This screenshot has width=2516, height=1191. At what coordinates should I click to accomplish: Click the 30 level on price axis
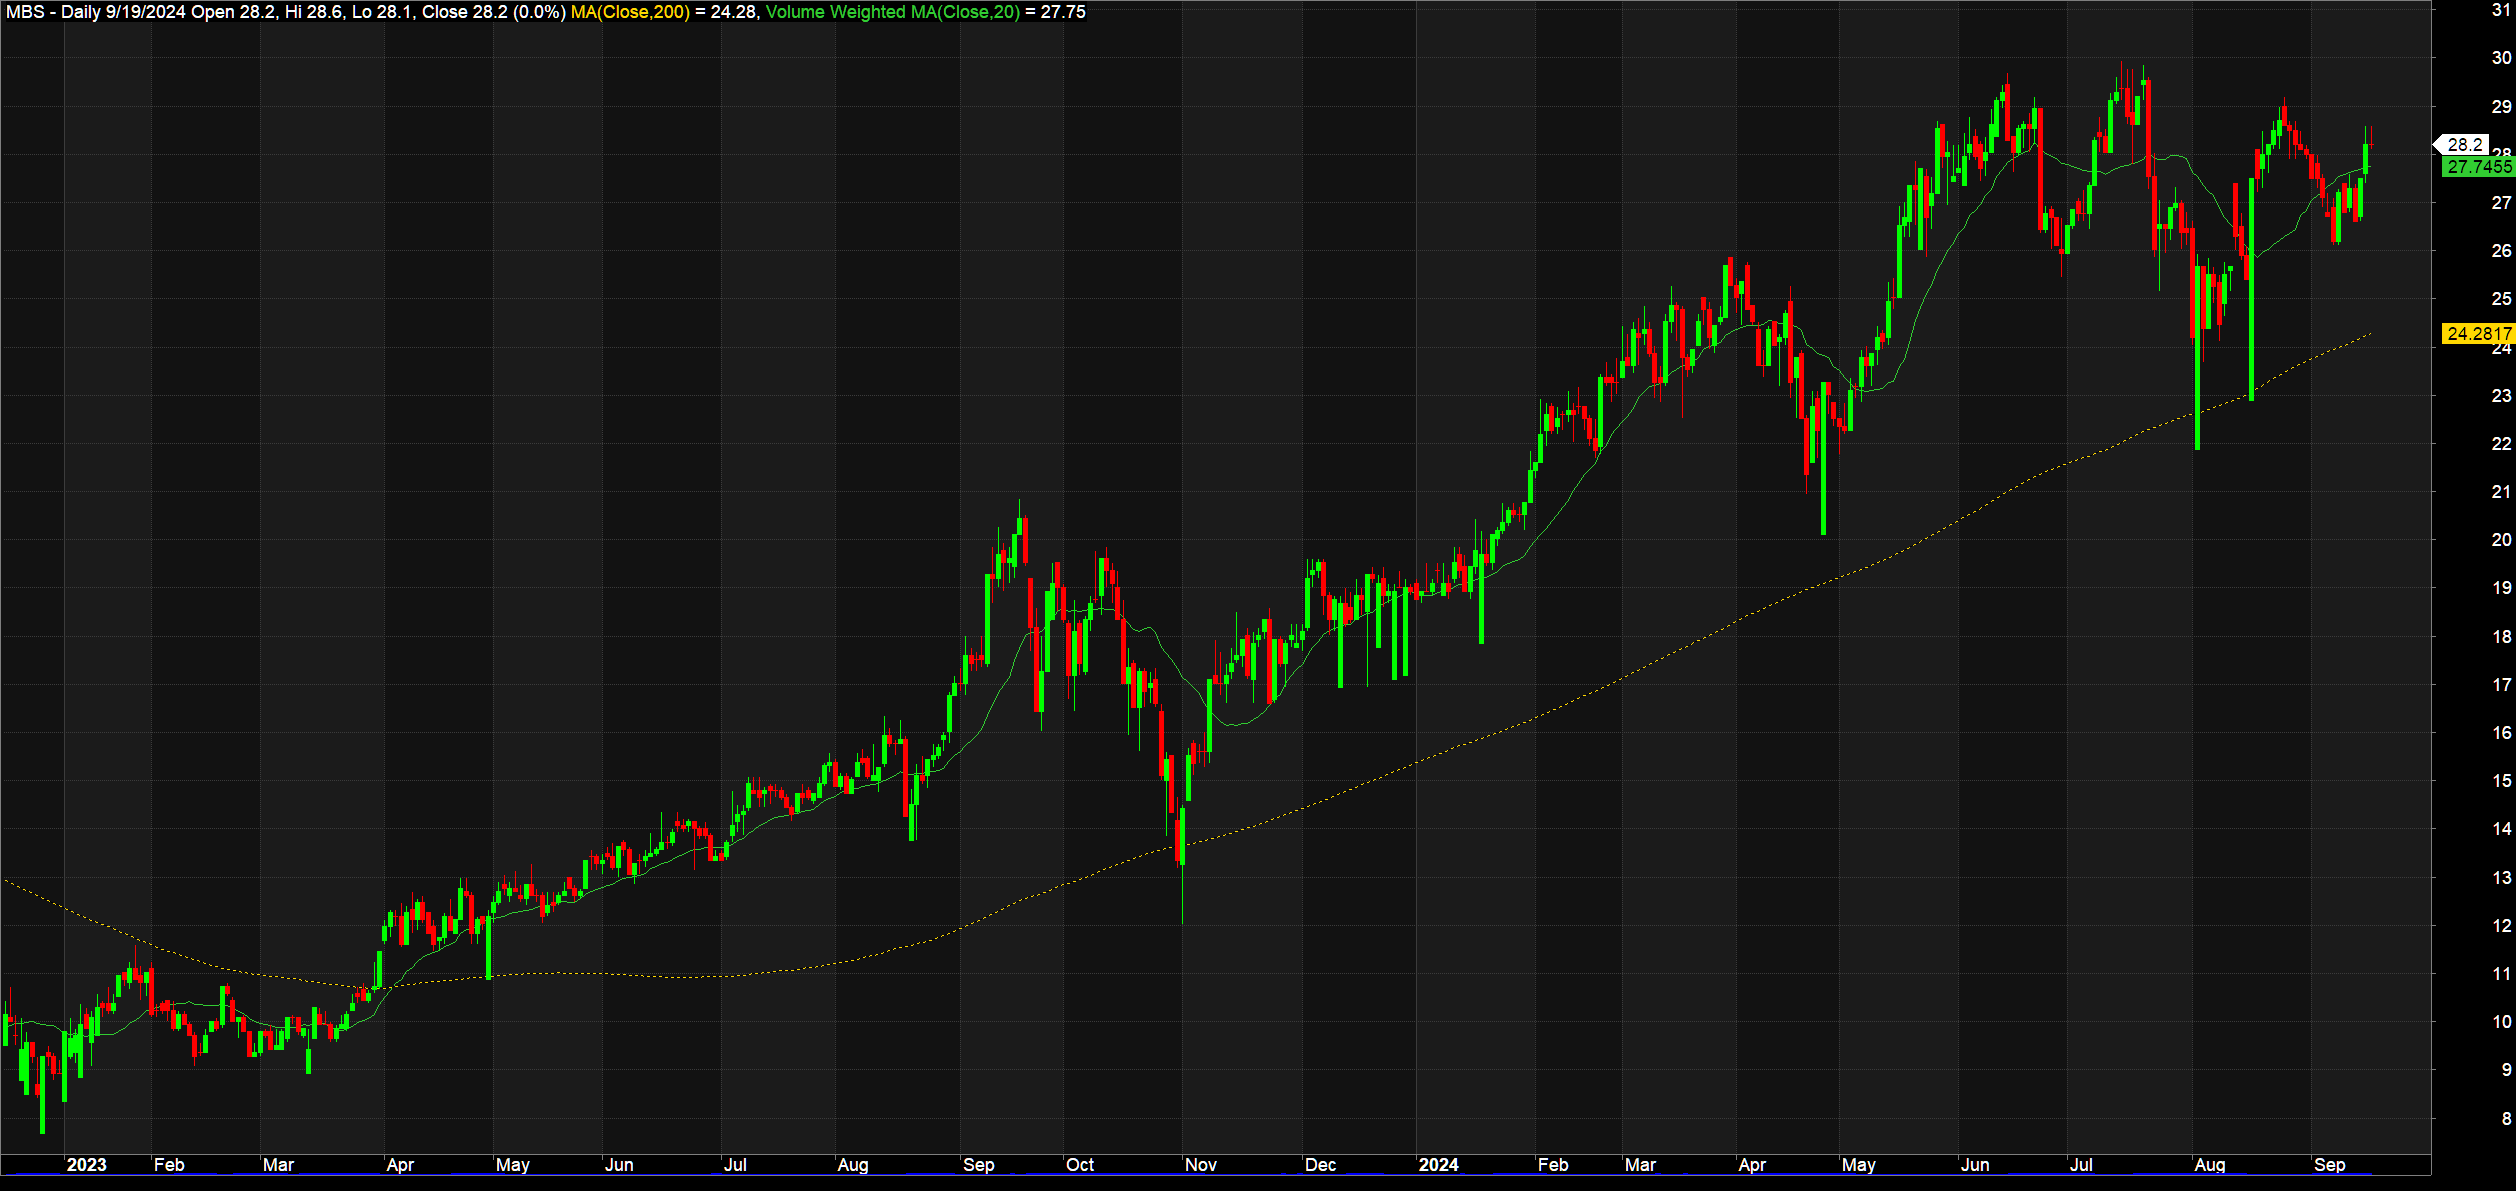click(x=2501, y=58)
